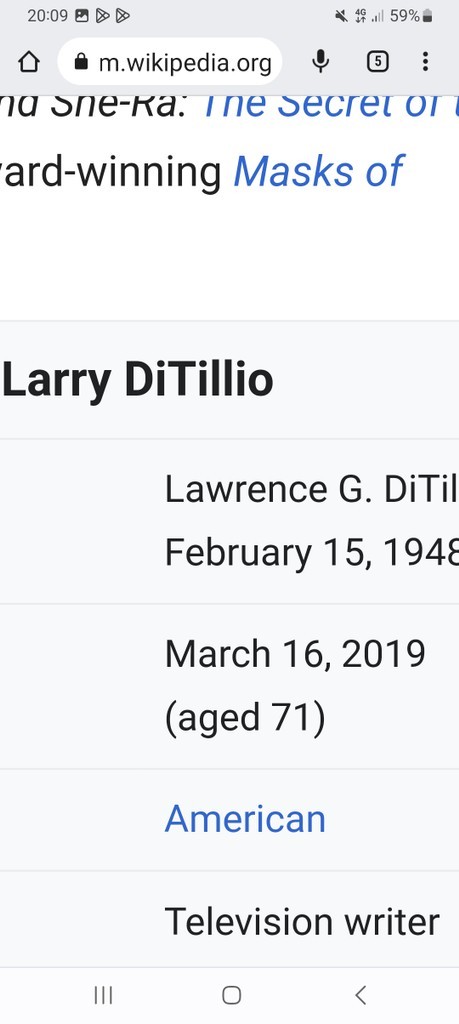This screenshot has width=459, height=1024.
Task: Tap the muted sound status icon
Action: 341,16
